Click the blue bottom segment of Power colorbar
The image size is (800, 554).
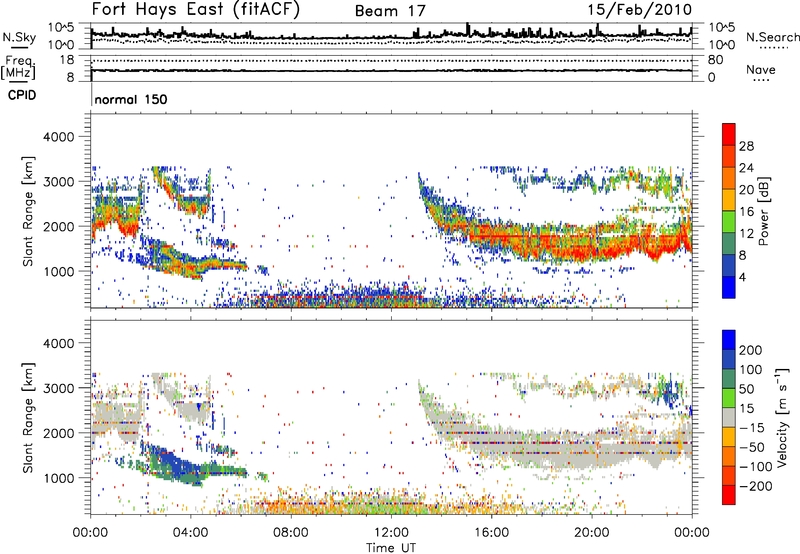tap(729, 287)
